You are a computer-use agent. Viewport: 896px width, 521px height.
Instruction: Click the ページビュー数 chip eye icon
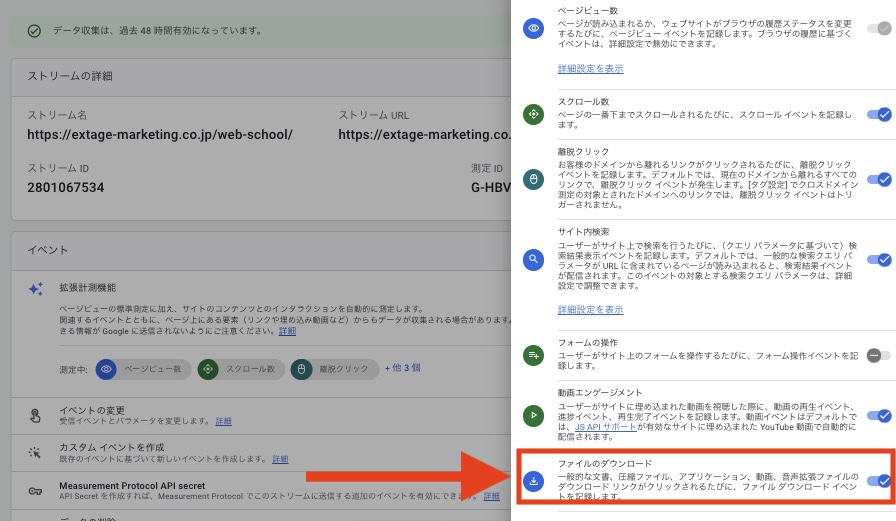pos(106,369)
